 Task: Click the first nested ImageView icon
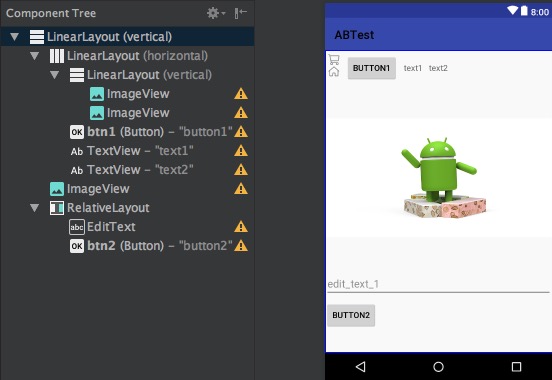pyautogui.click(x=97, y=94)
